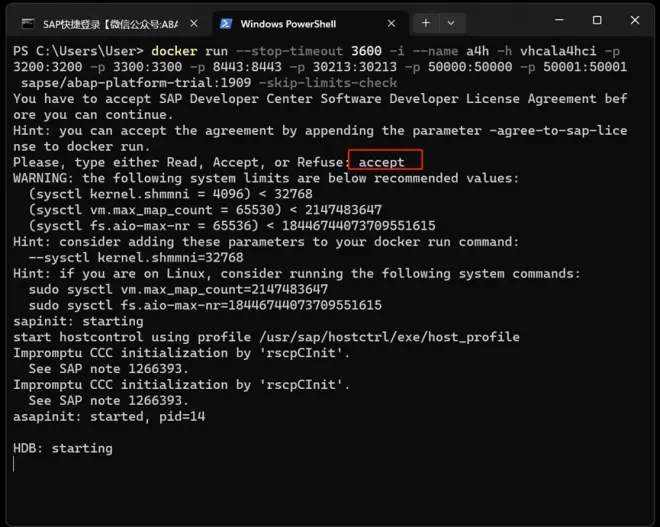
Task: Maximize the terminal window
Action: [x=597, y=20]
